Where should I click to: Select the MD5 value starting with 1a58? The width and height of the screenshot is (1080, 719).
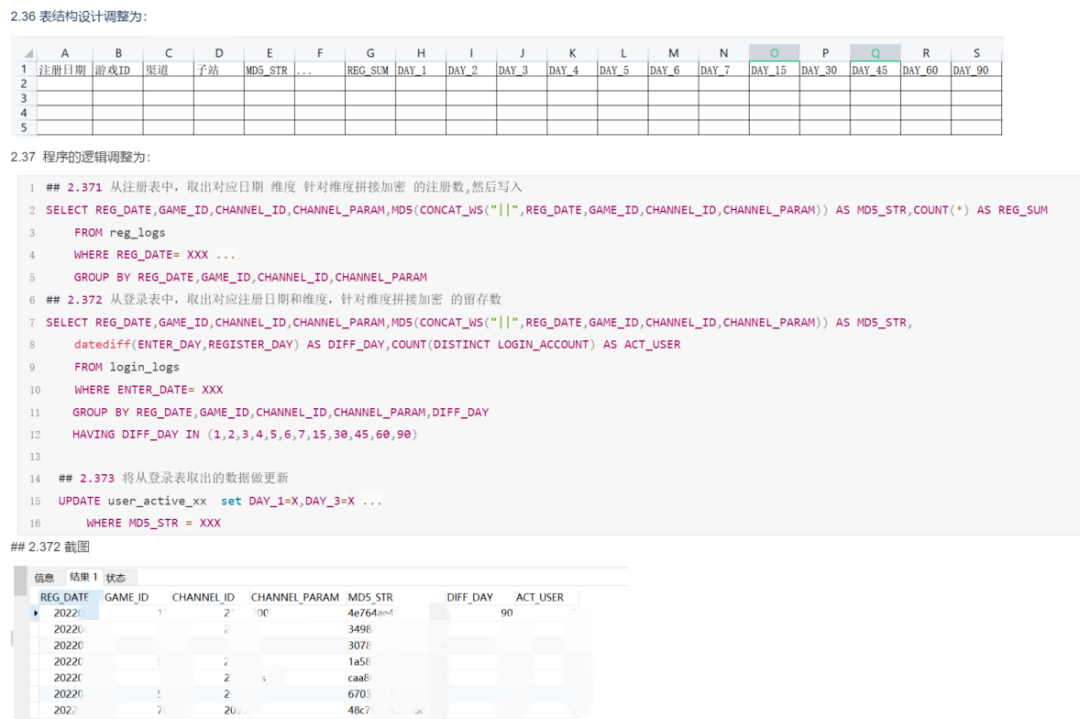359,661
